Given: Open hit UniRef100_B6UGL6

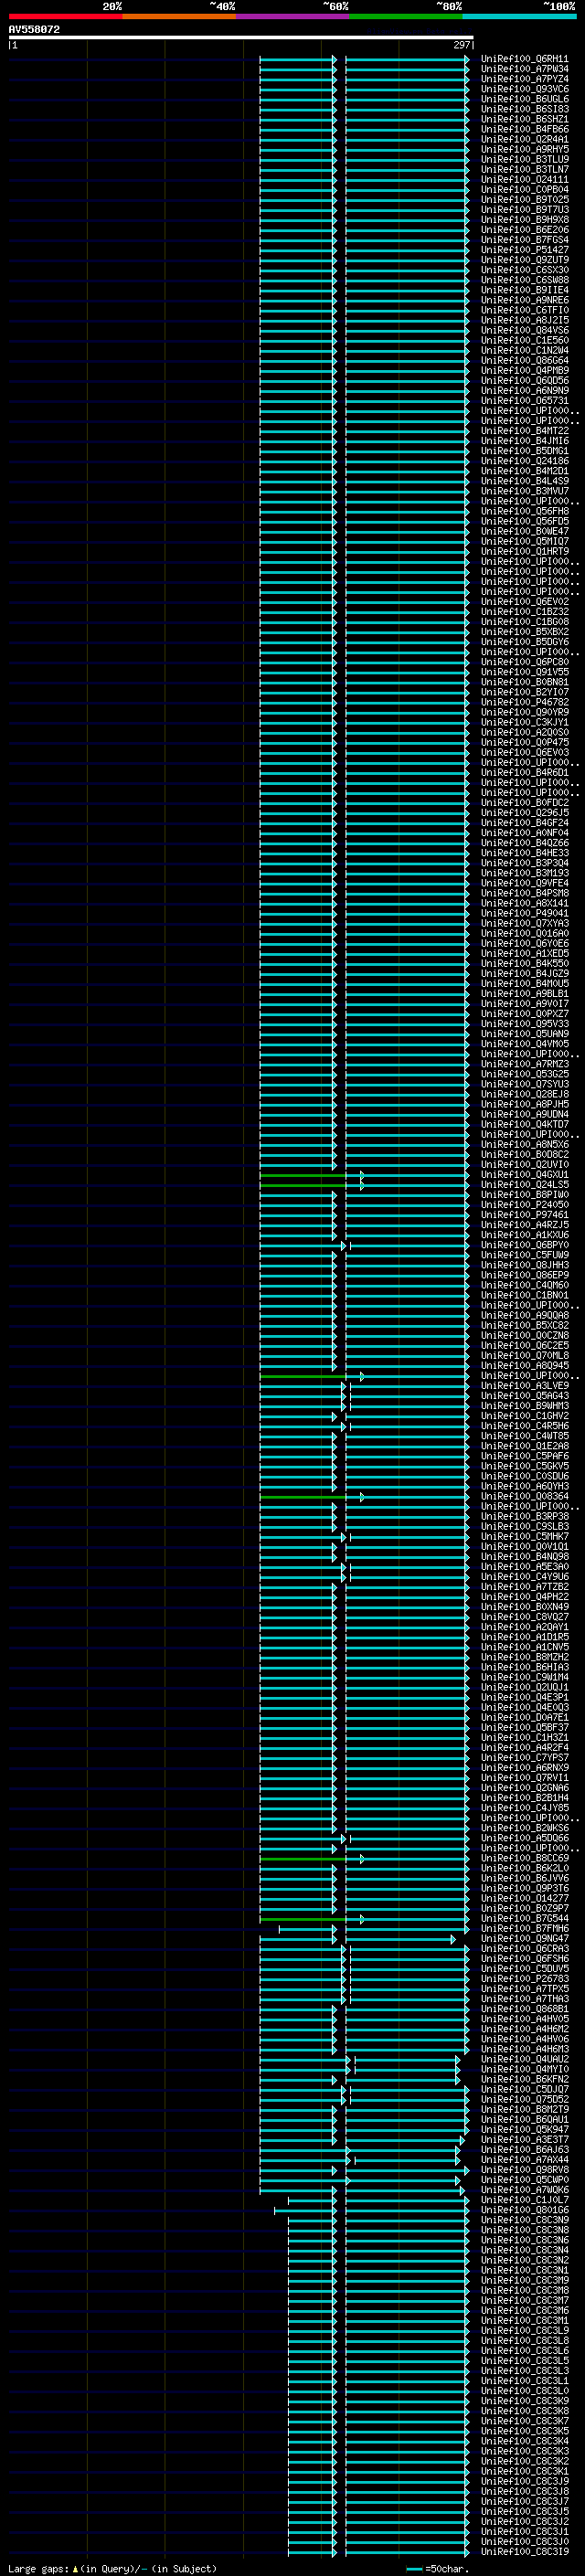Looking at the screenshot, I should 525,99.
